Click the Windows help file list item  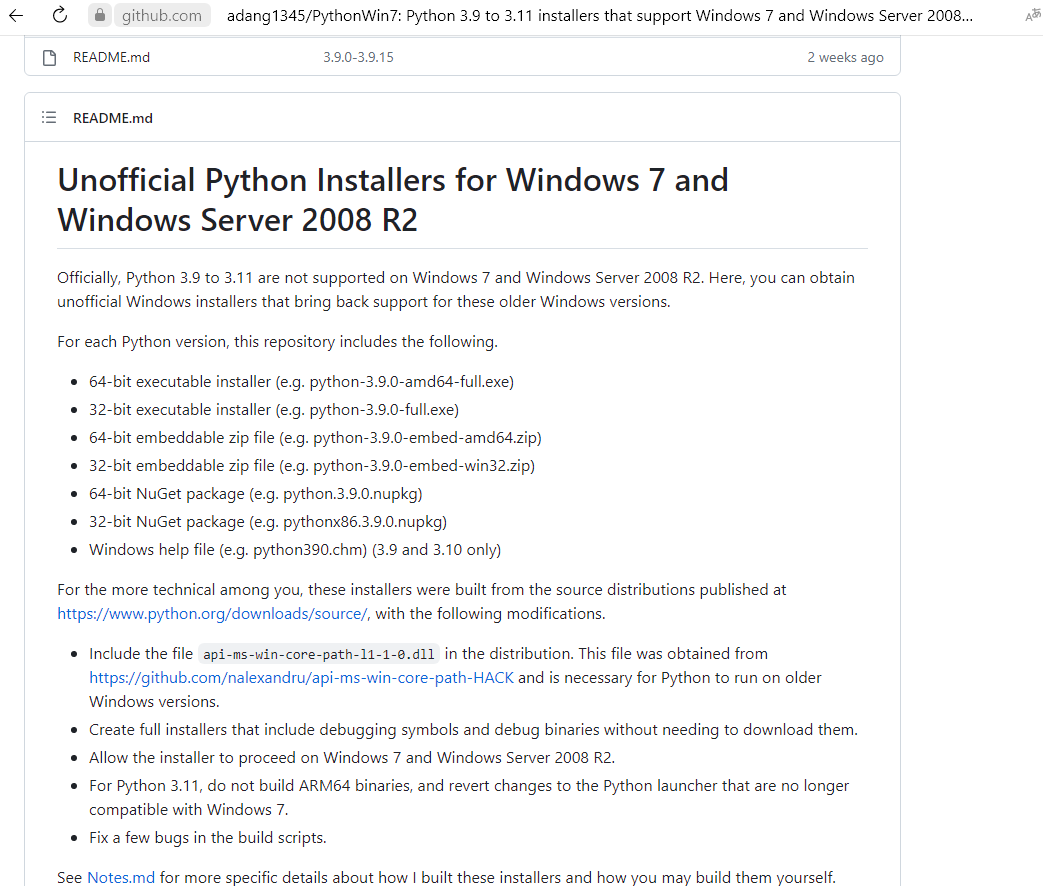click(295, 550)
